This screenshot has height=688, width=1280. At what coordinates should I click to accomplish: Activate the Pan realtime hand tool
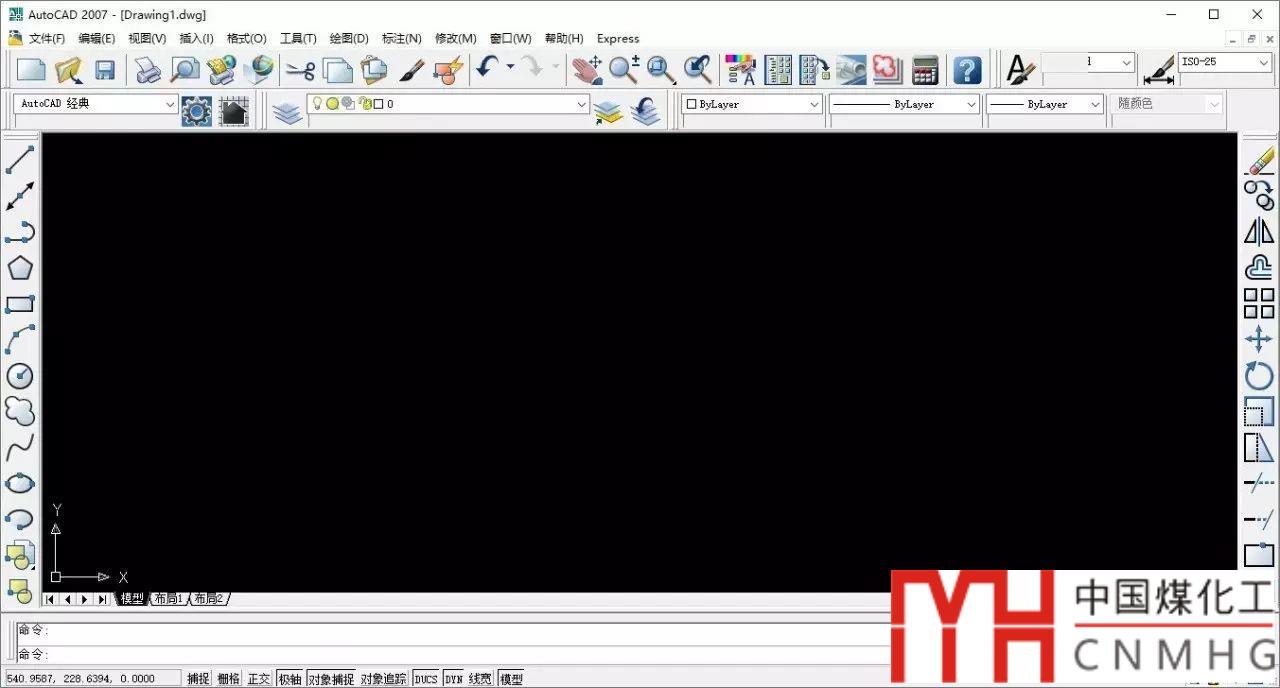click(587, 69)
